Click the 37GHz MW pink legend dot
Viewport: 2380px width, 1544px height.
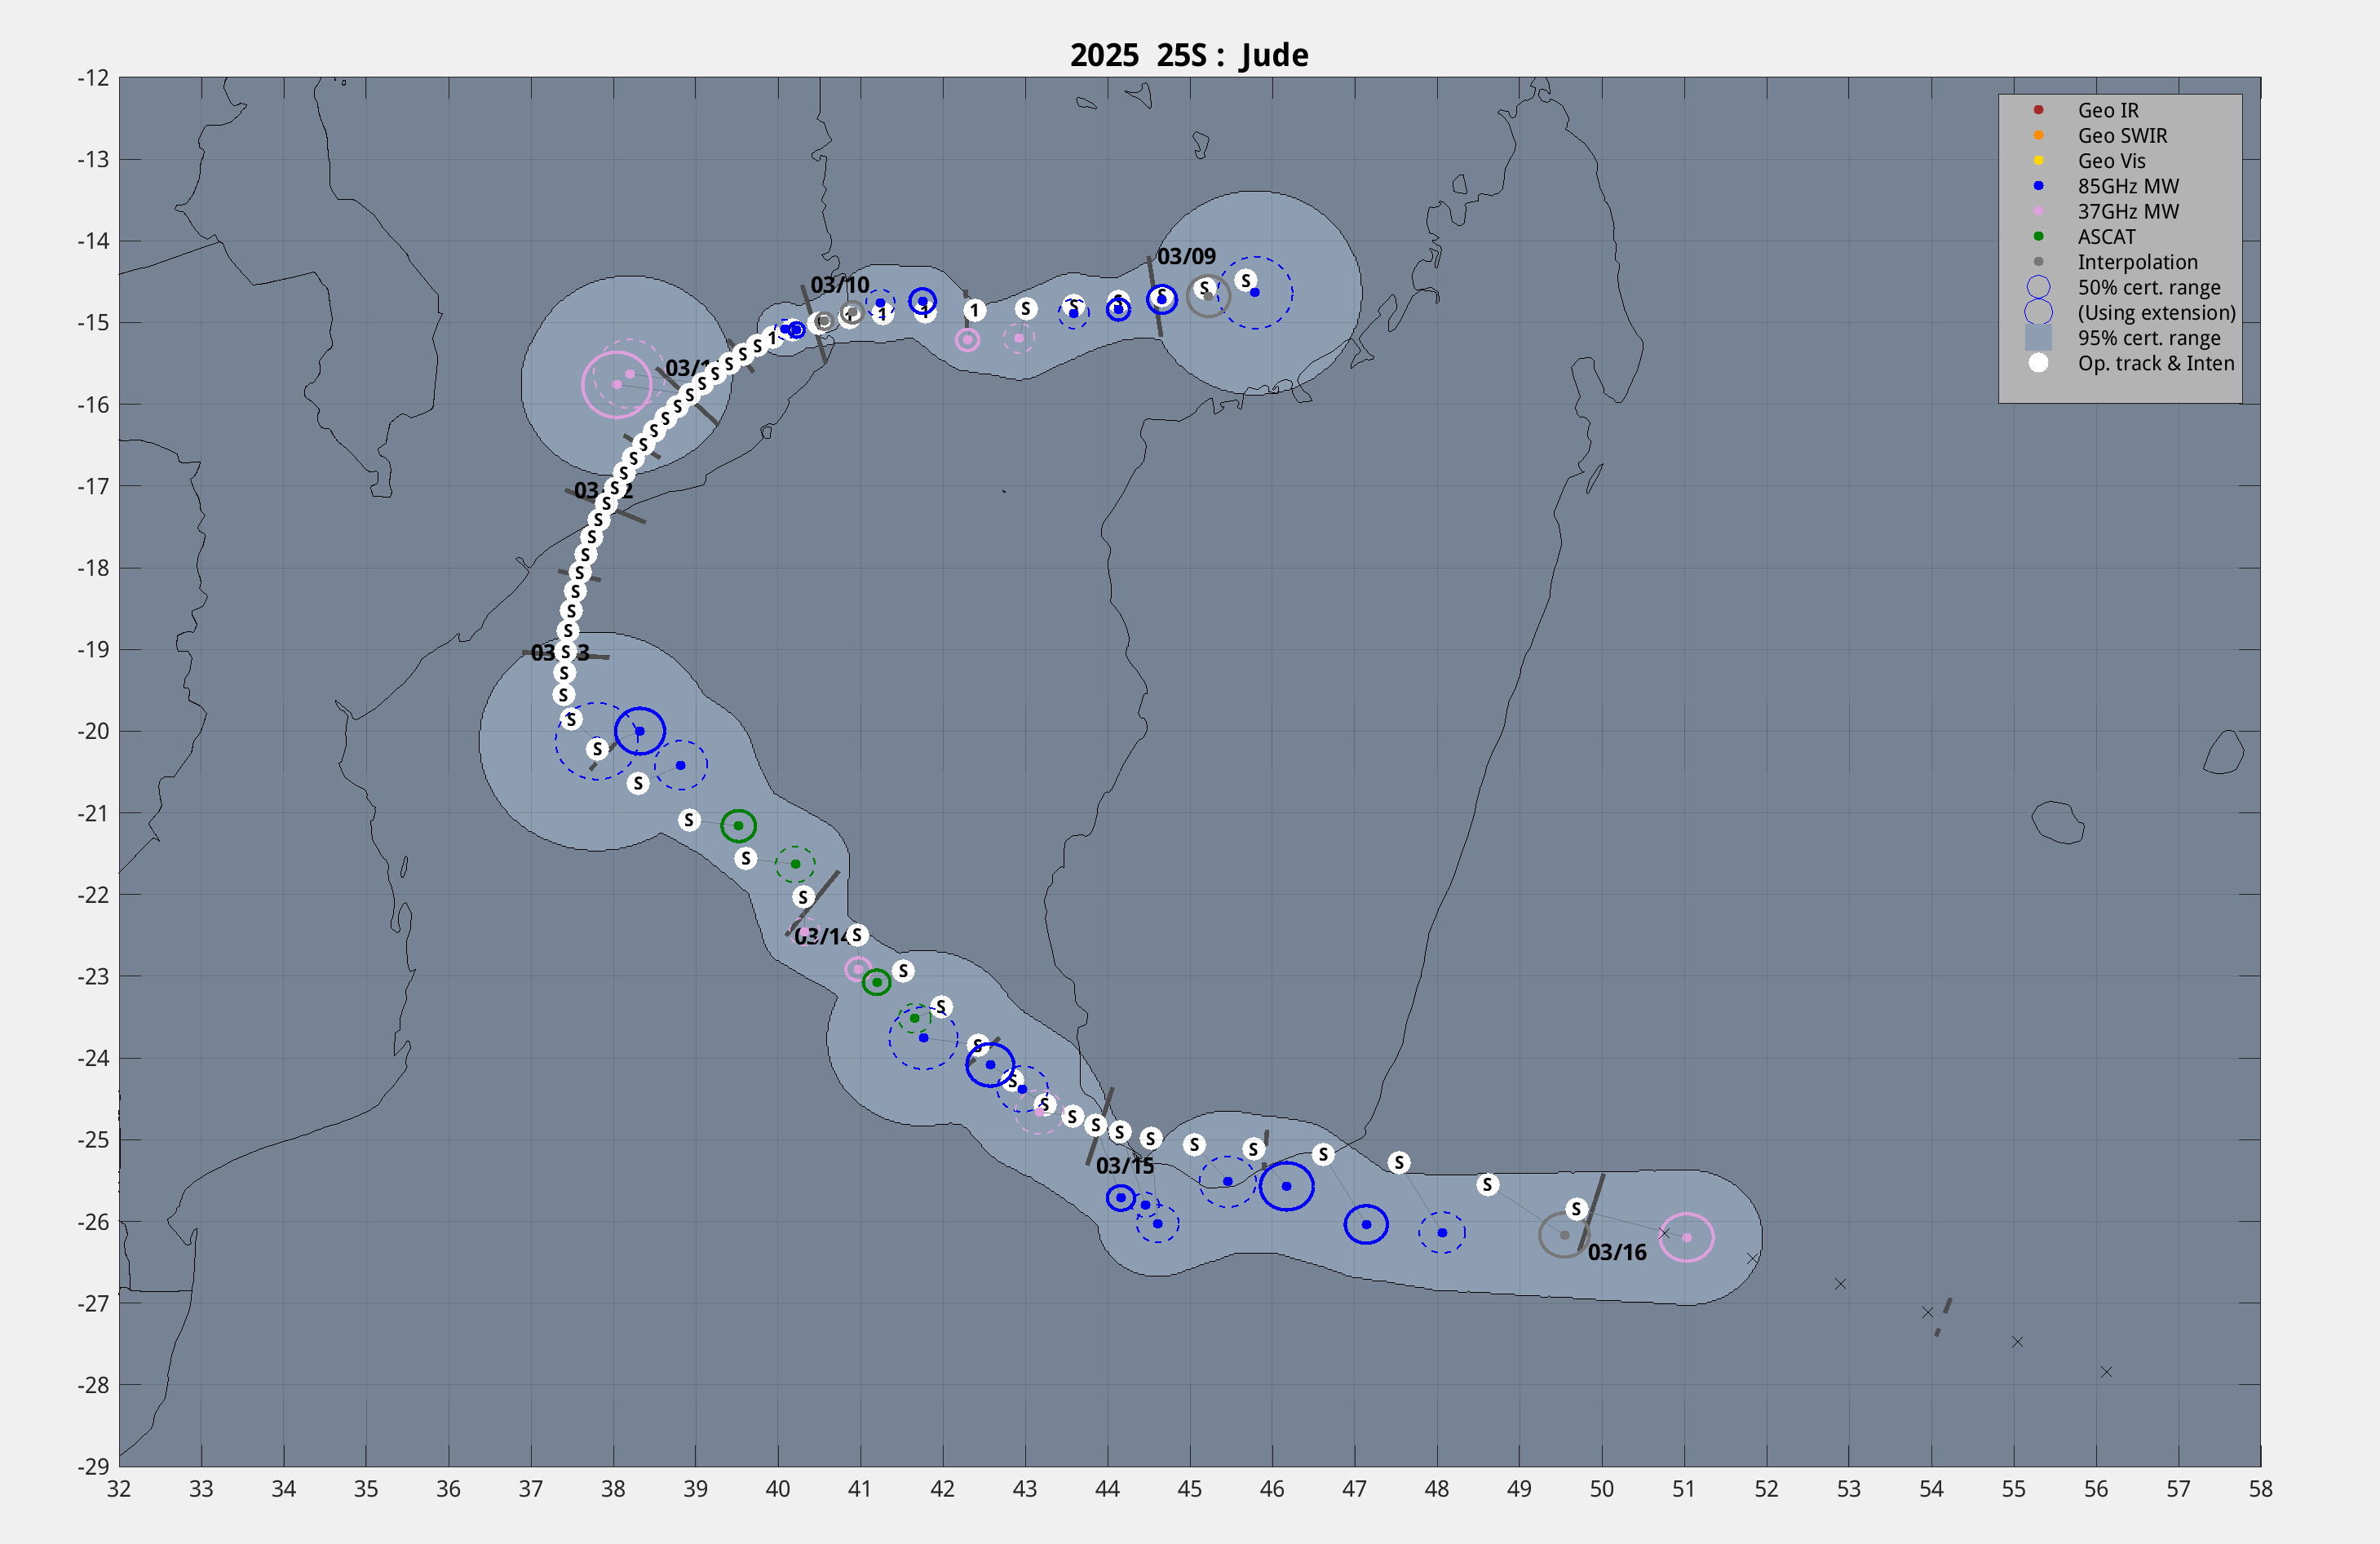point(2038,211)
